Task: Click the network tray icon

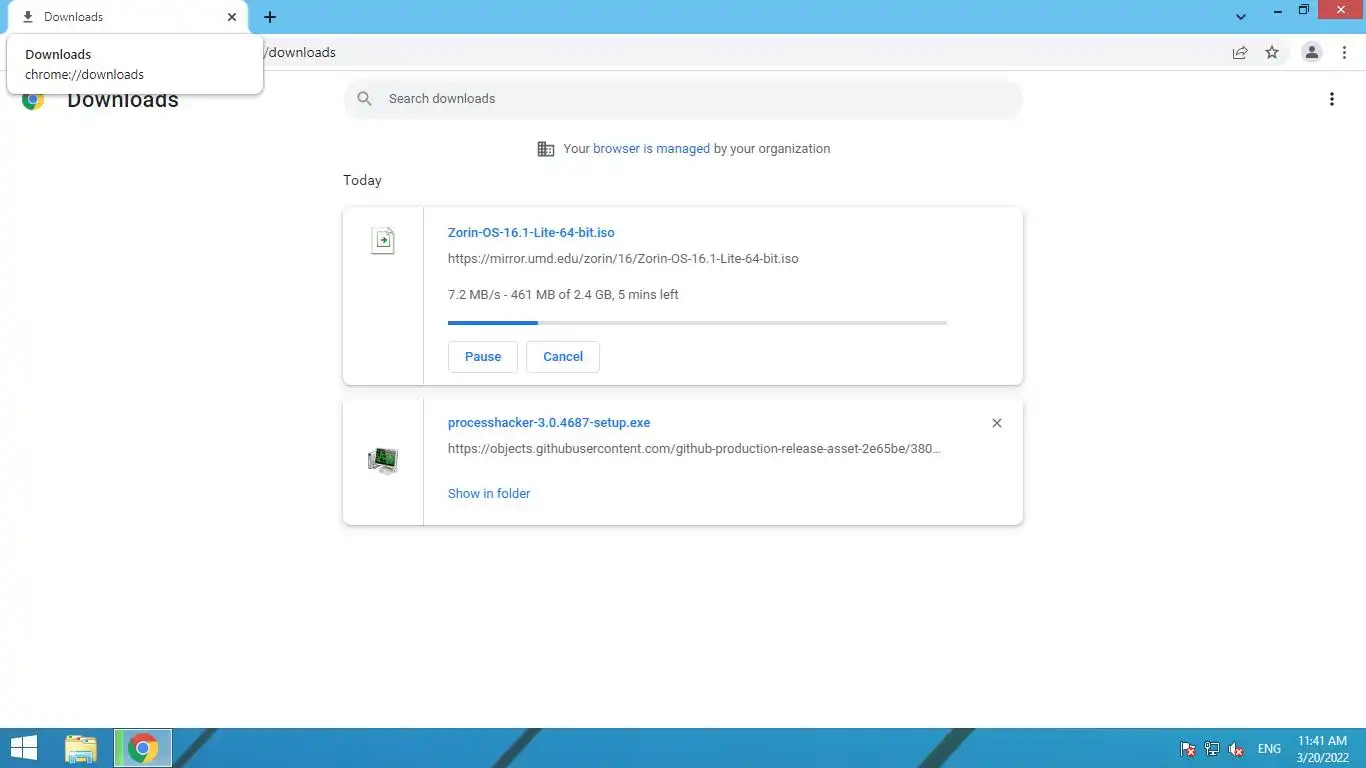Action: (x=1212, y=749)
